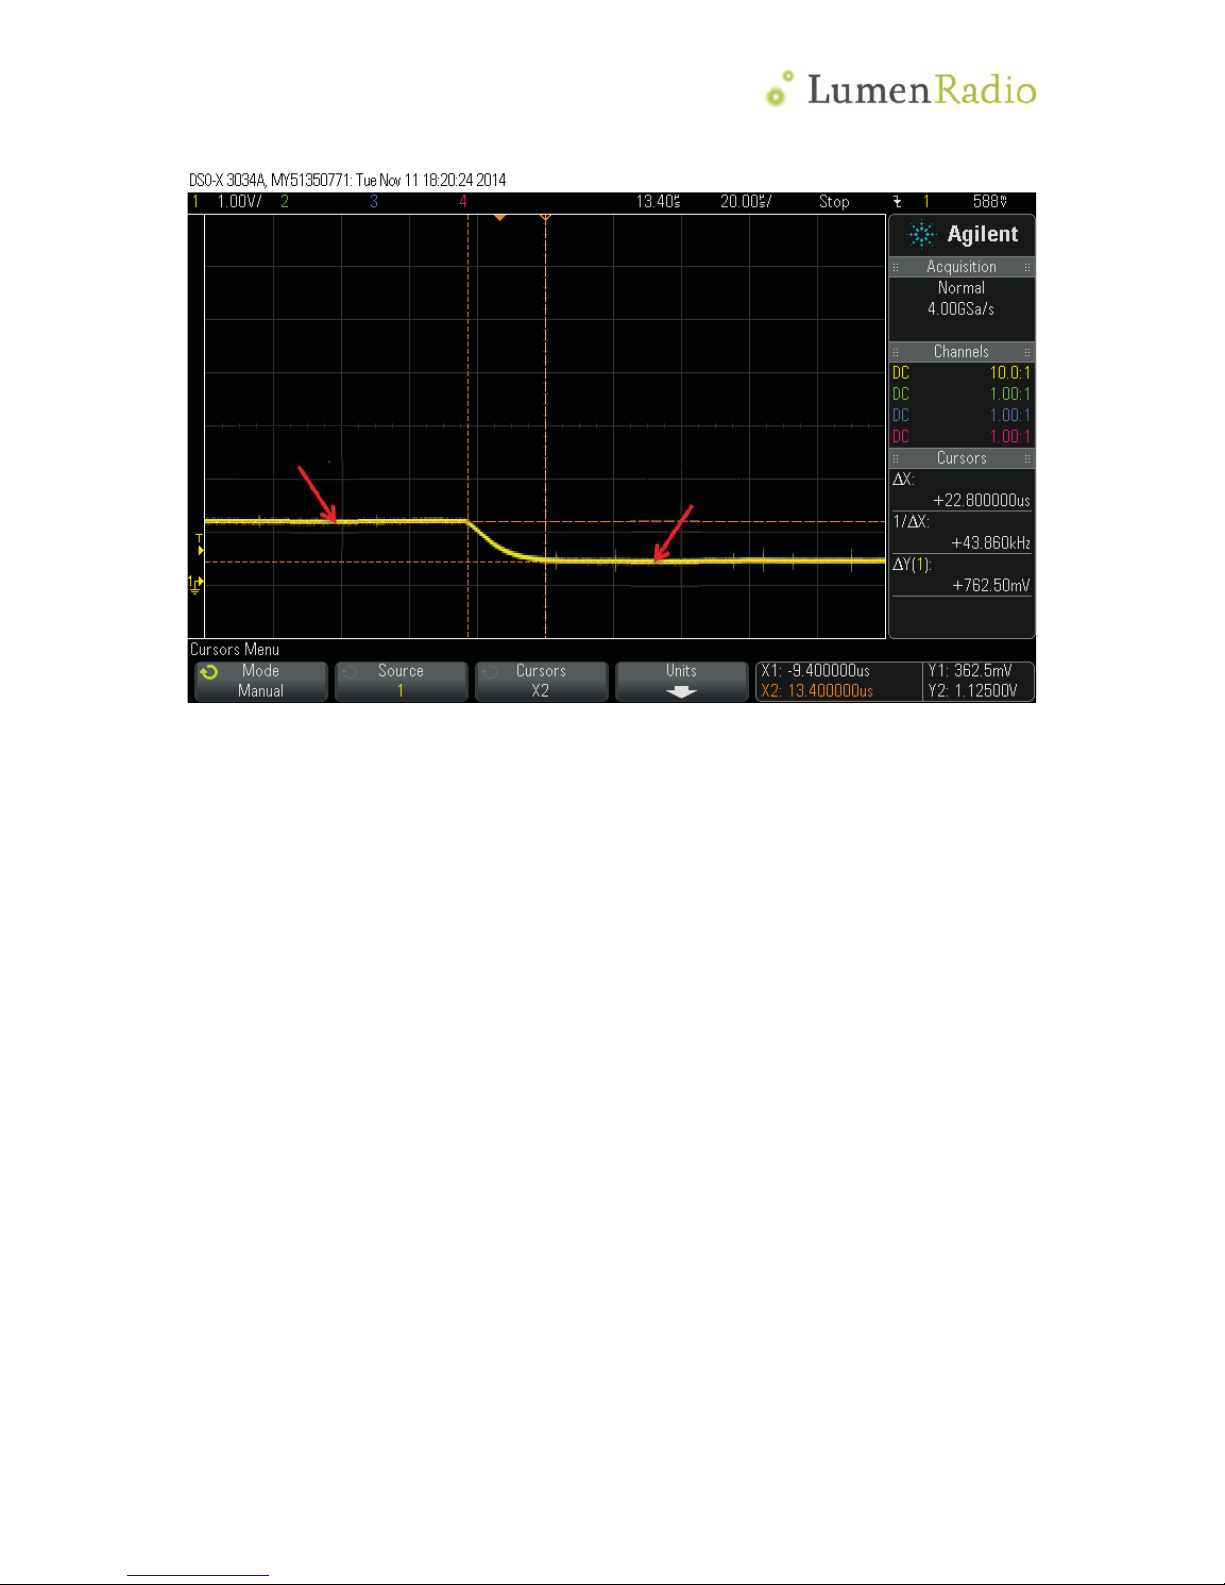Viewport: 1225px width, 1585px height.
Task: Open the Cursors panel header
Action: coord(961,458)
